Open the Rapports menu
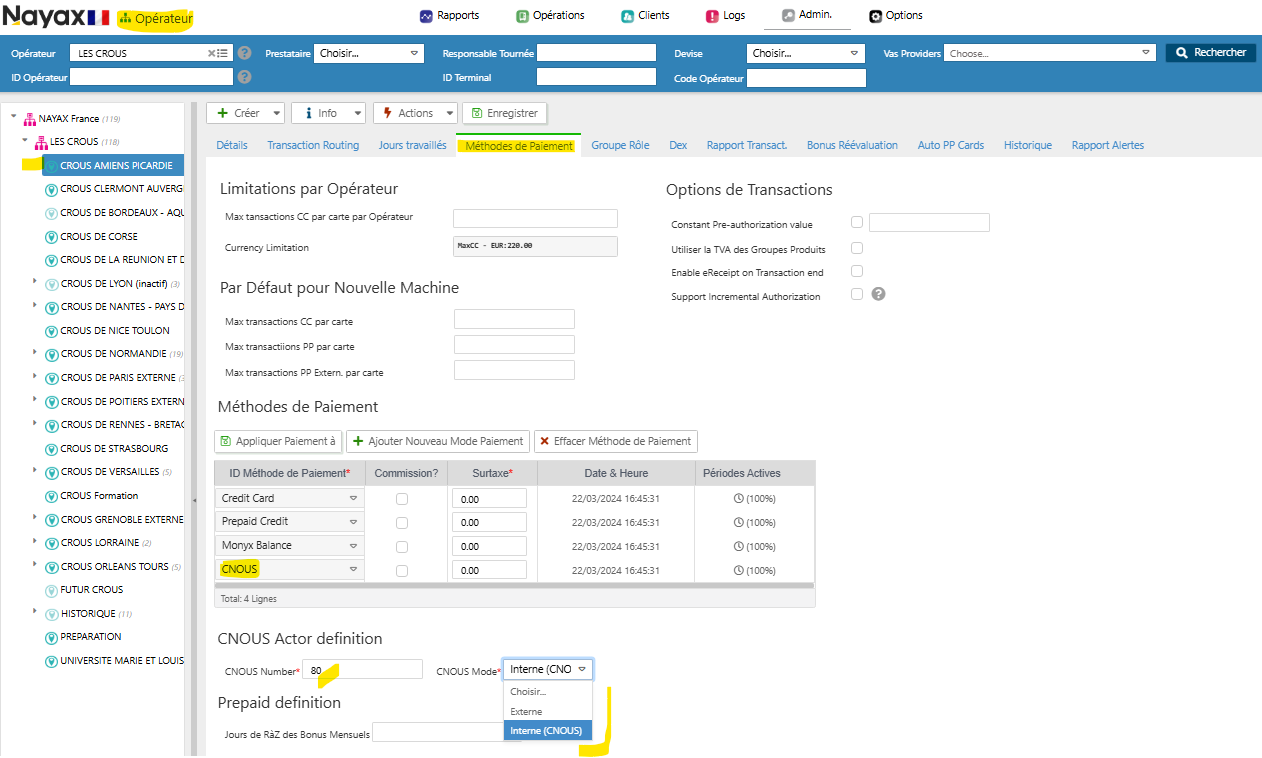Image resolution: width=1262 pixels, height=758 pixels. click(449, 15)
